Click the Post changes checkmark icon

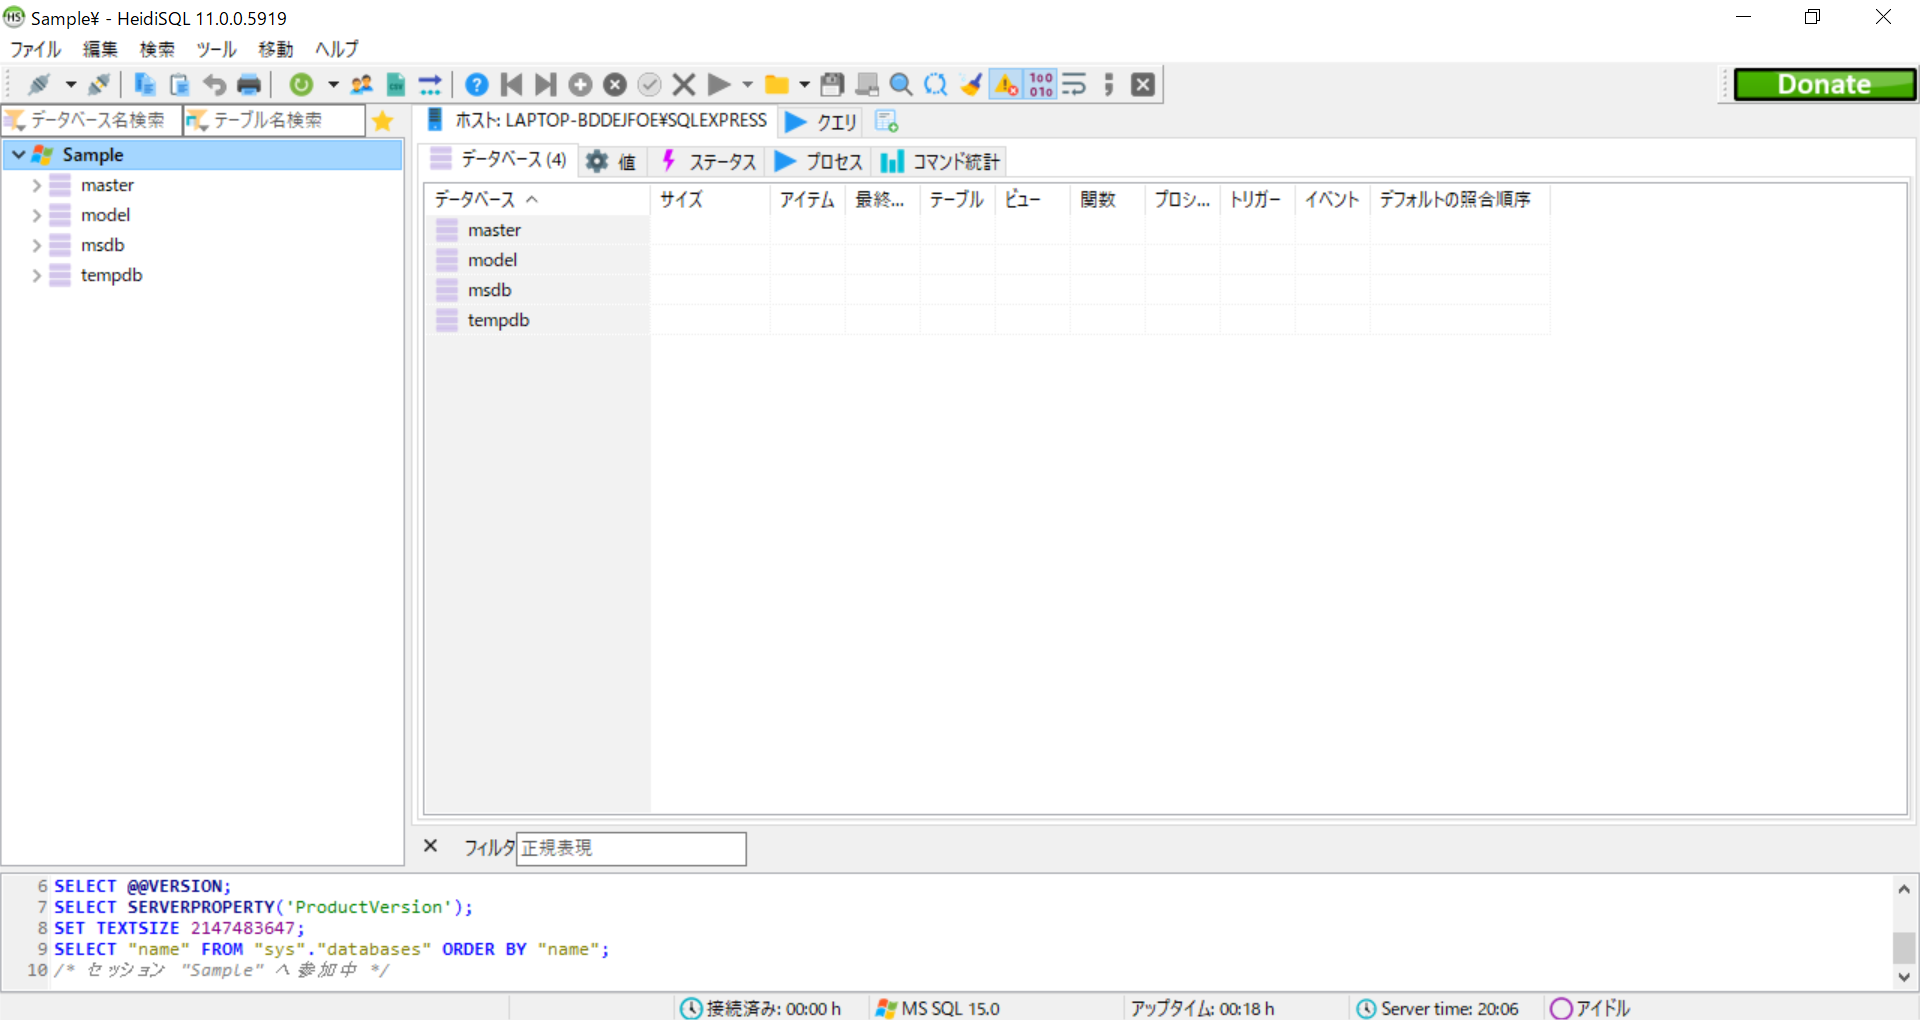[x=649, y=85]
